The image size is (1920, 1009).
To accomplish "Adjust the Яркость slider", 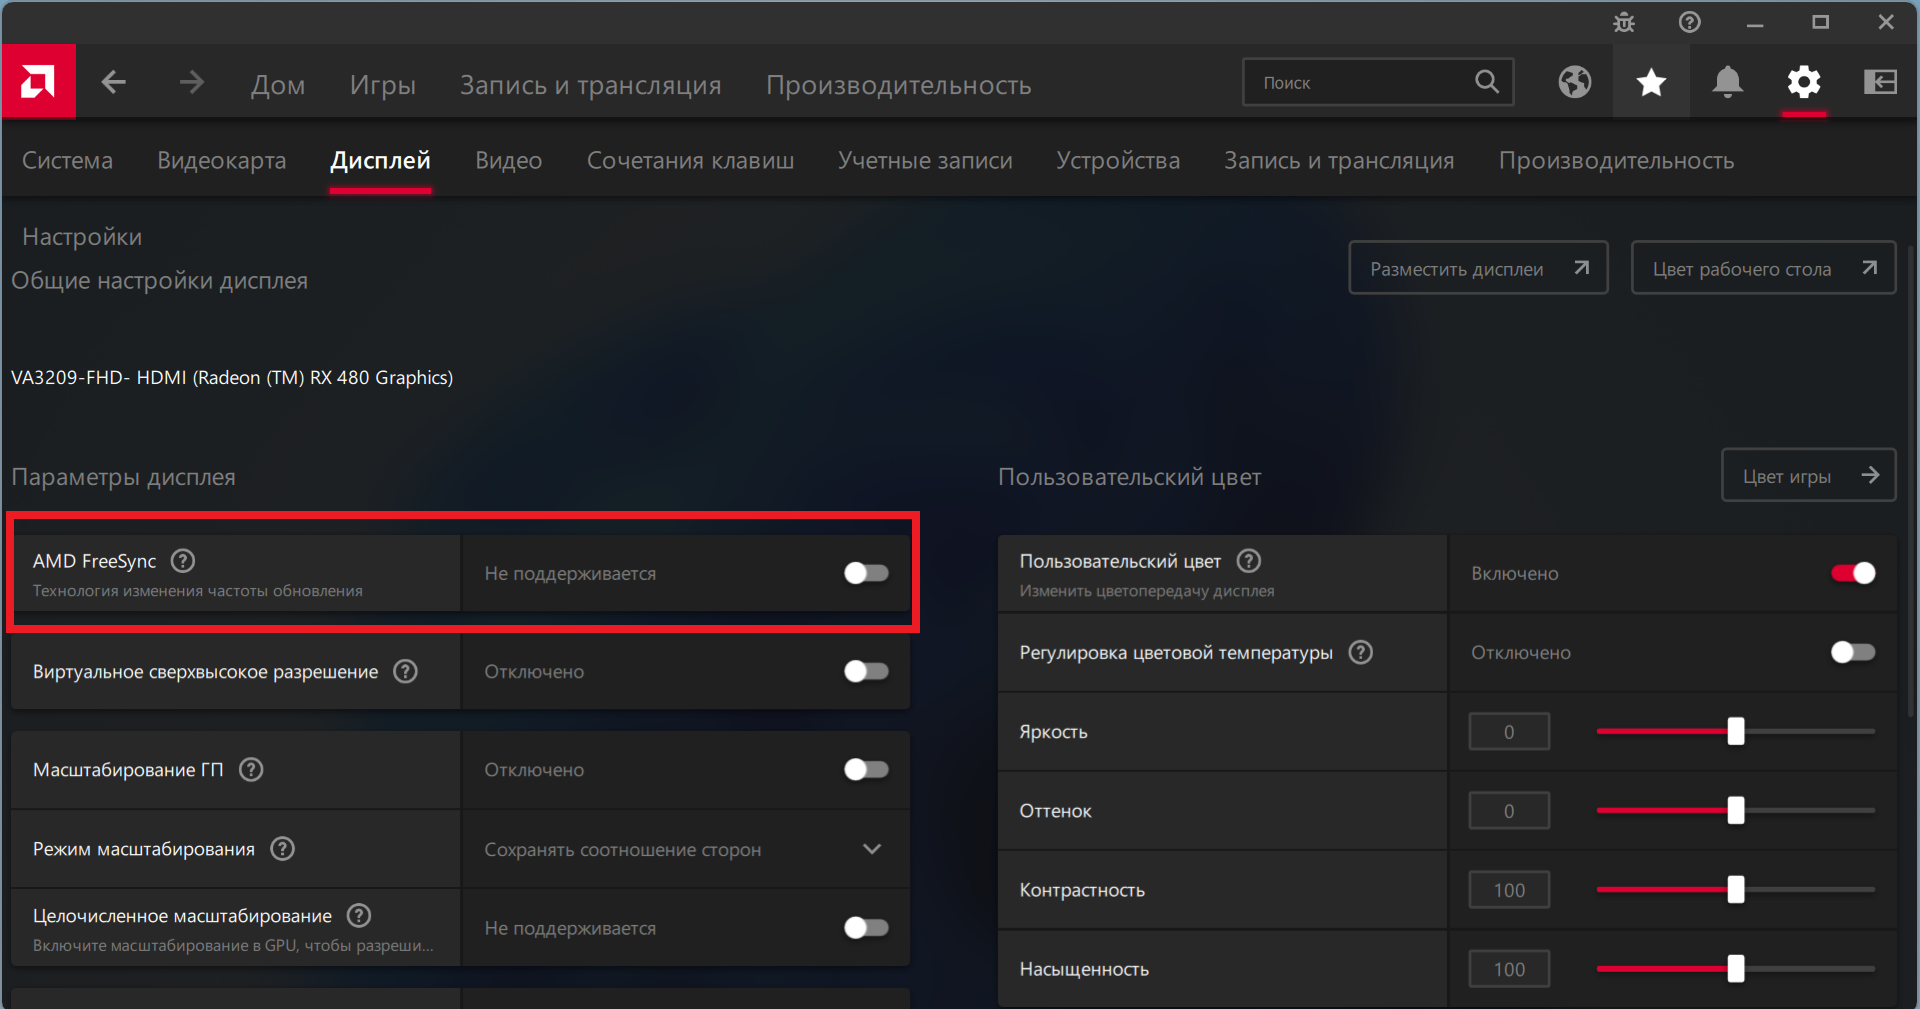I will pyautogui.click(x=1735, y=731).
